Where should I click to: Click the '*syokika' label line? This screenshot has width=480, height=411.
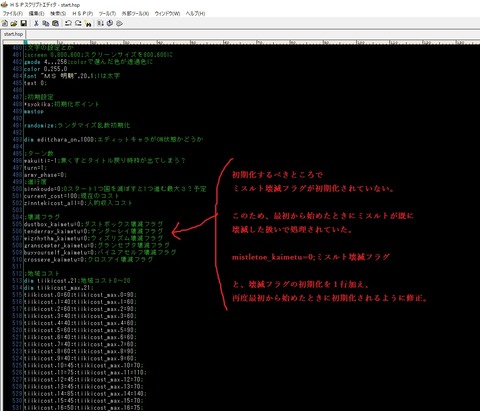tap(62, 104)
